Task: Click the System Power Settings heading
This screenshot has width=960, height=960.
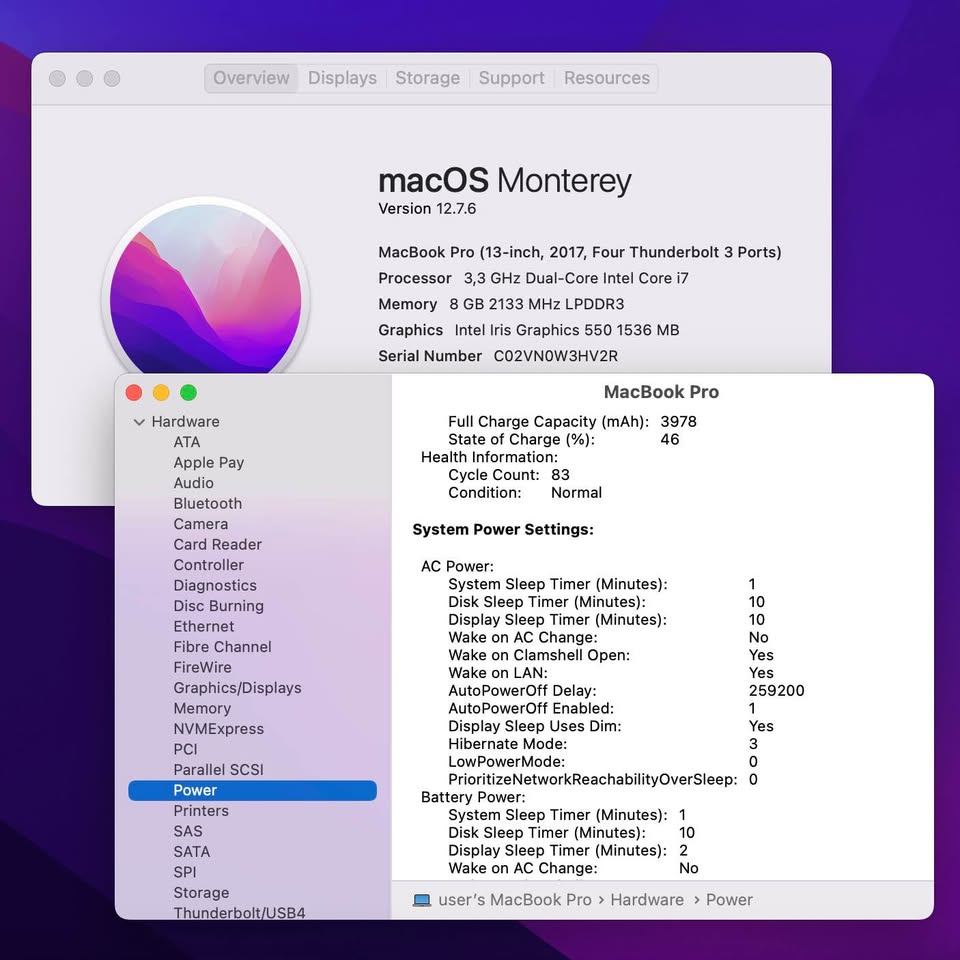Action: [x=503, y=530]
